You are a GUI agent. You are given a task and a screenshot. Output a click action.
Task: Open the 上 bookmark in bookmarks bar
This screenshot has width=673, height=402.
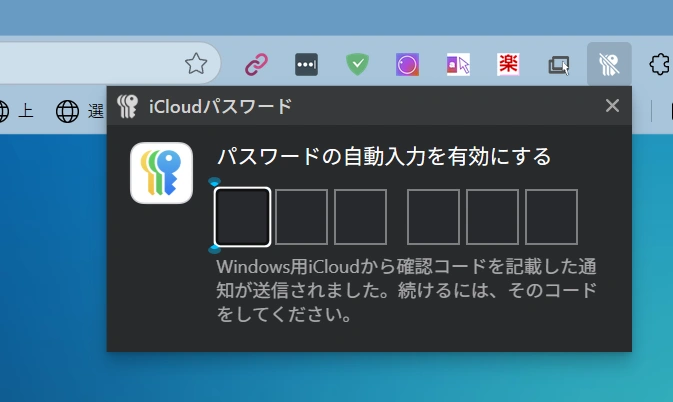(x=16, y=111)
